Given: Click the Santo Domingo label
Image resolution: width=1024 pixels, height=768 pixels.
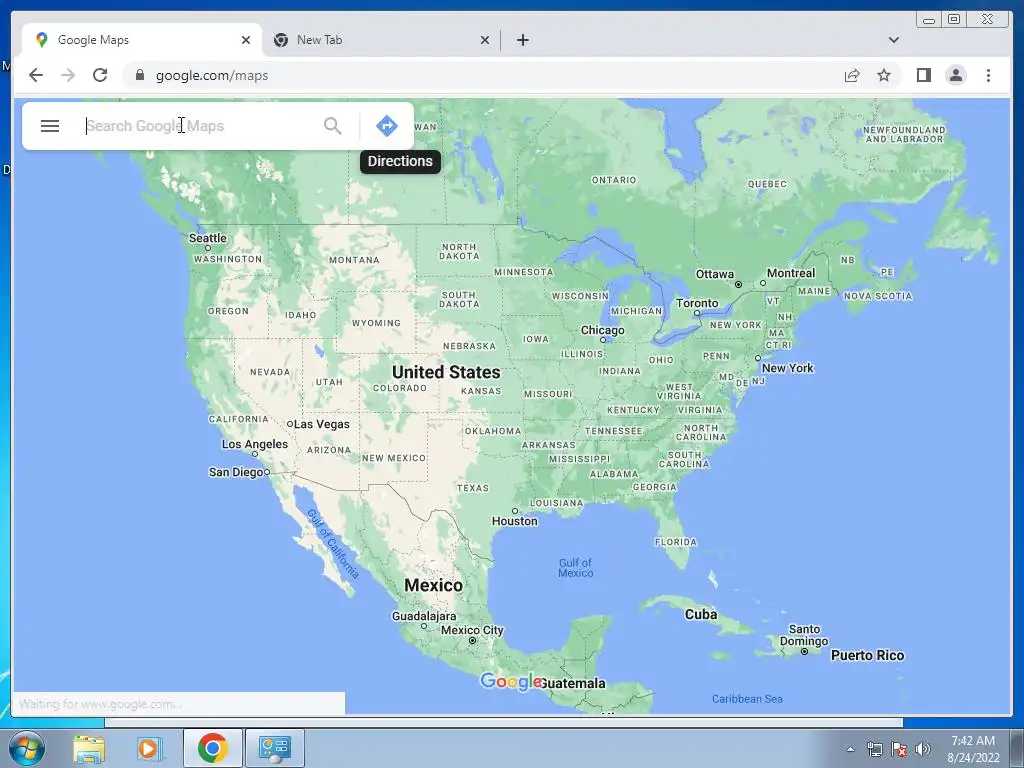Looking at the screenshot, I should (x=804, y=635).
